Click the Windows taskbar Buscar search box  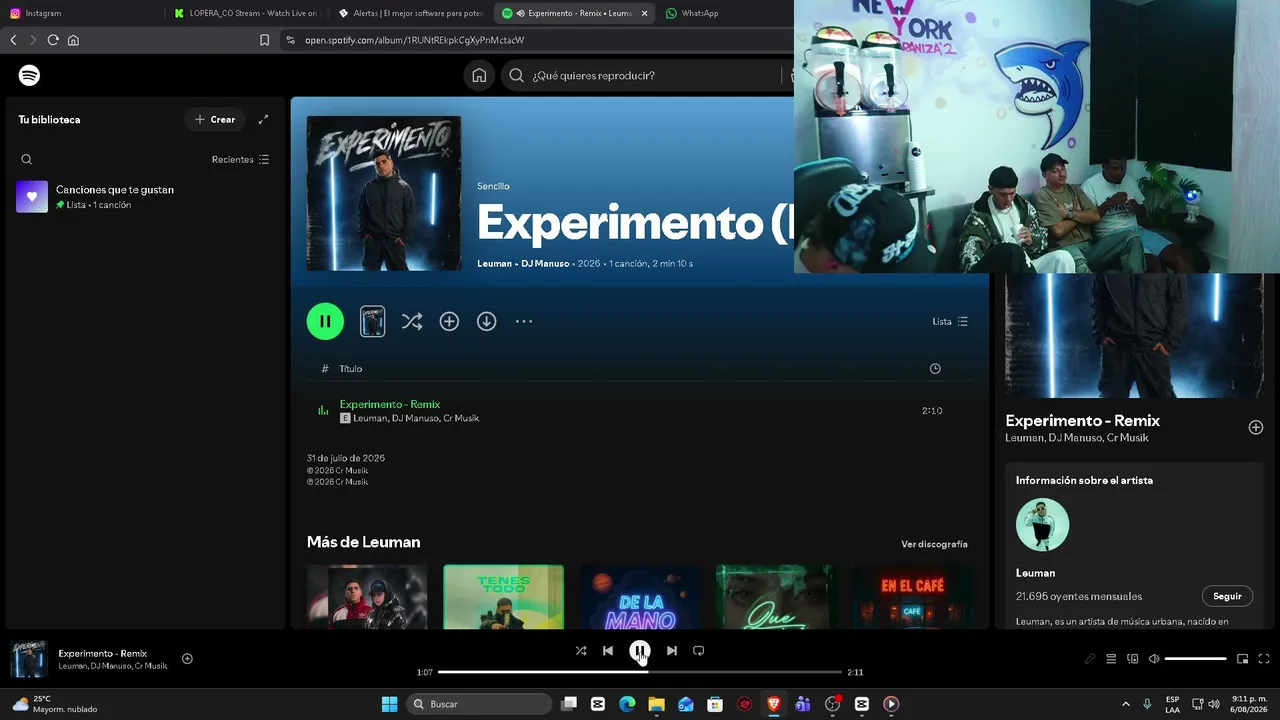coord(480,704)
